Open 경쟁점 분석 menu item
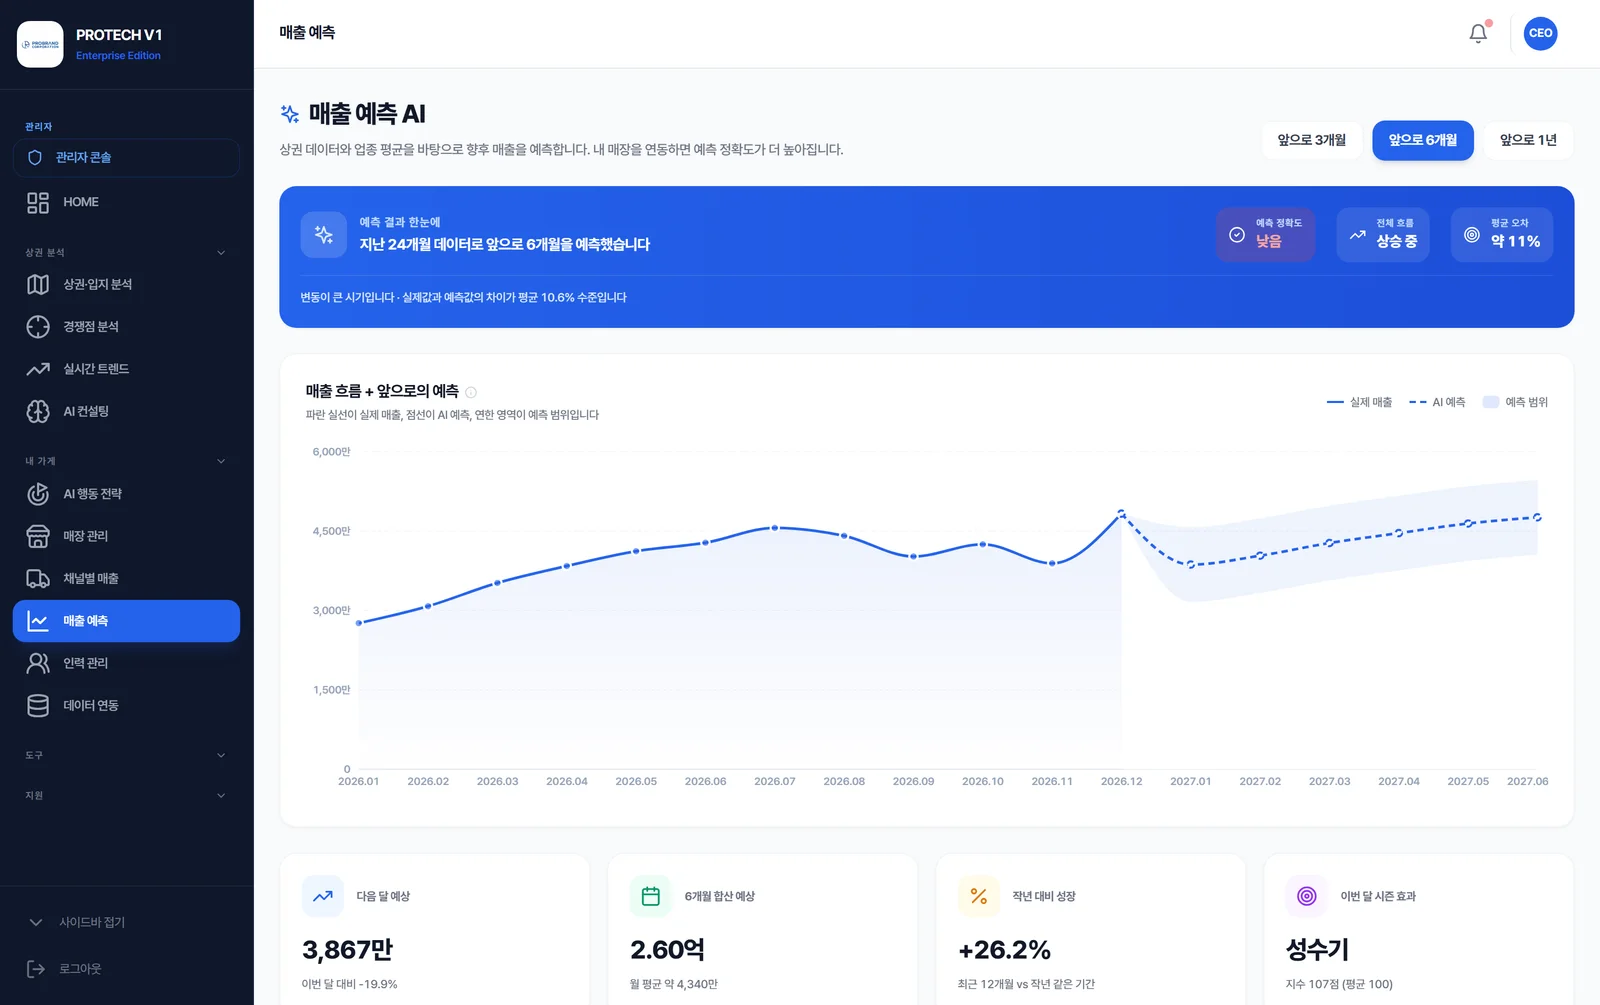The image size is (1600, 1005). [126, 327]
